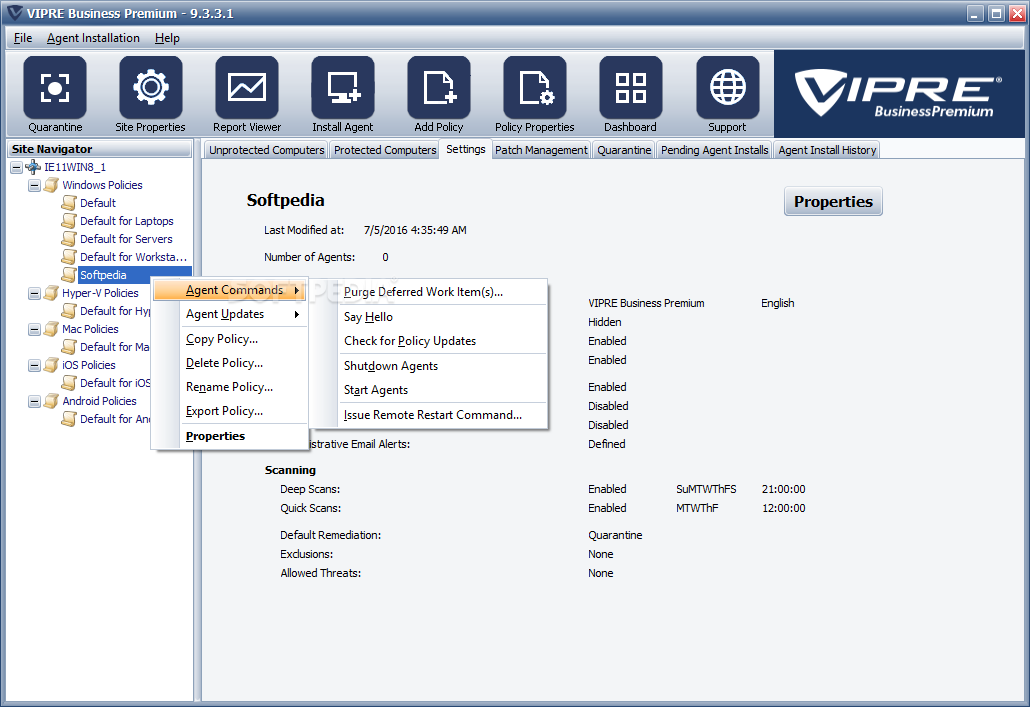Click the Site Navigator panel header
This screenshot has width=1030, height=707.
(x=99, y=149)
